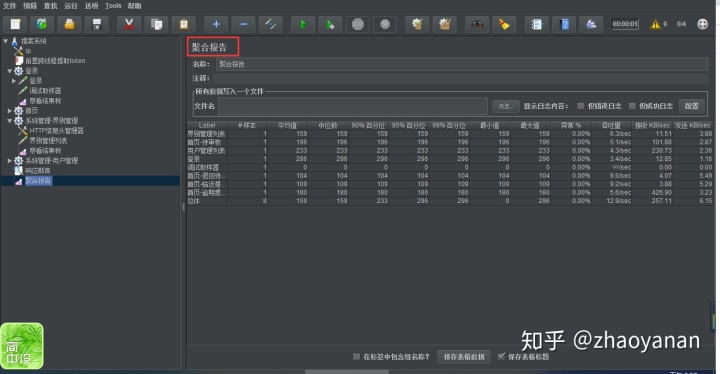Select the 调试取样器 tree item
Image resolution: width=720 pixels, height=374 pixels.
pyautogui.click(x=45, y=91)
